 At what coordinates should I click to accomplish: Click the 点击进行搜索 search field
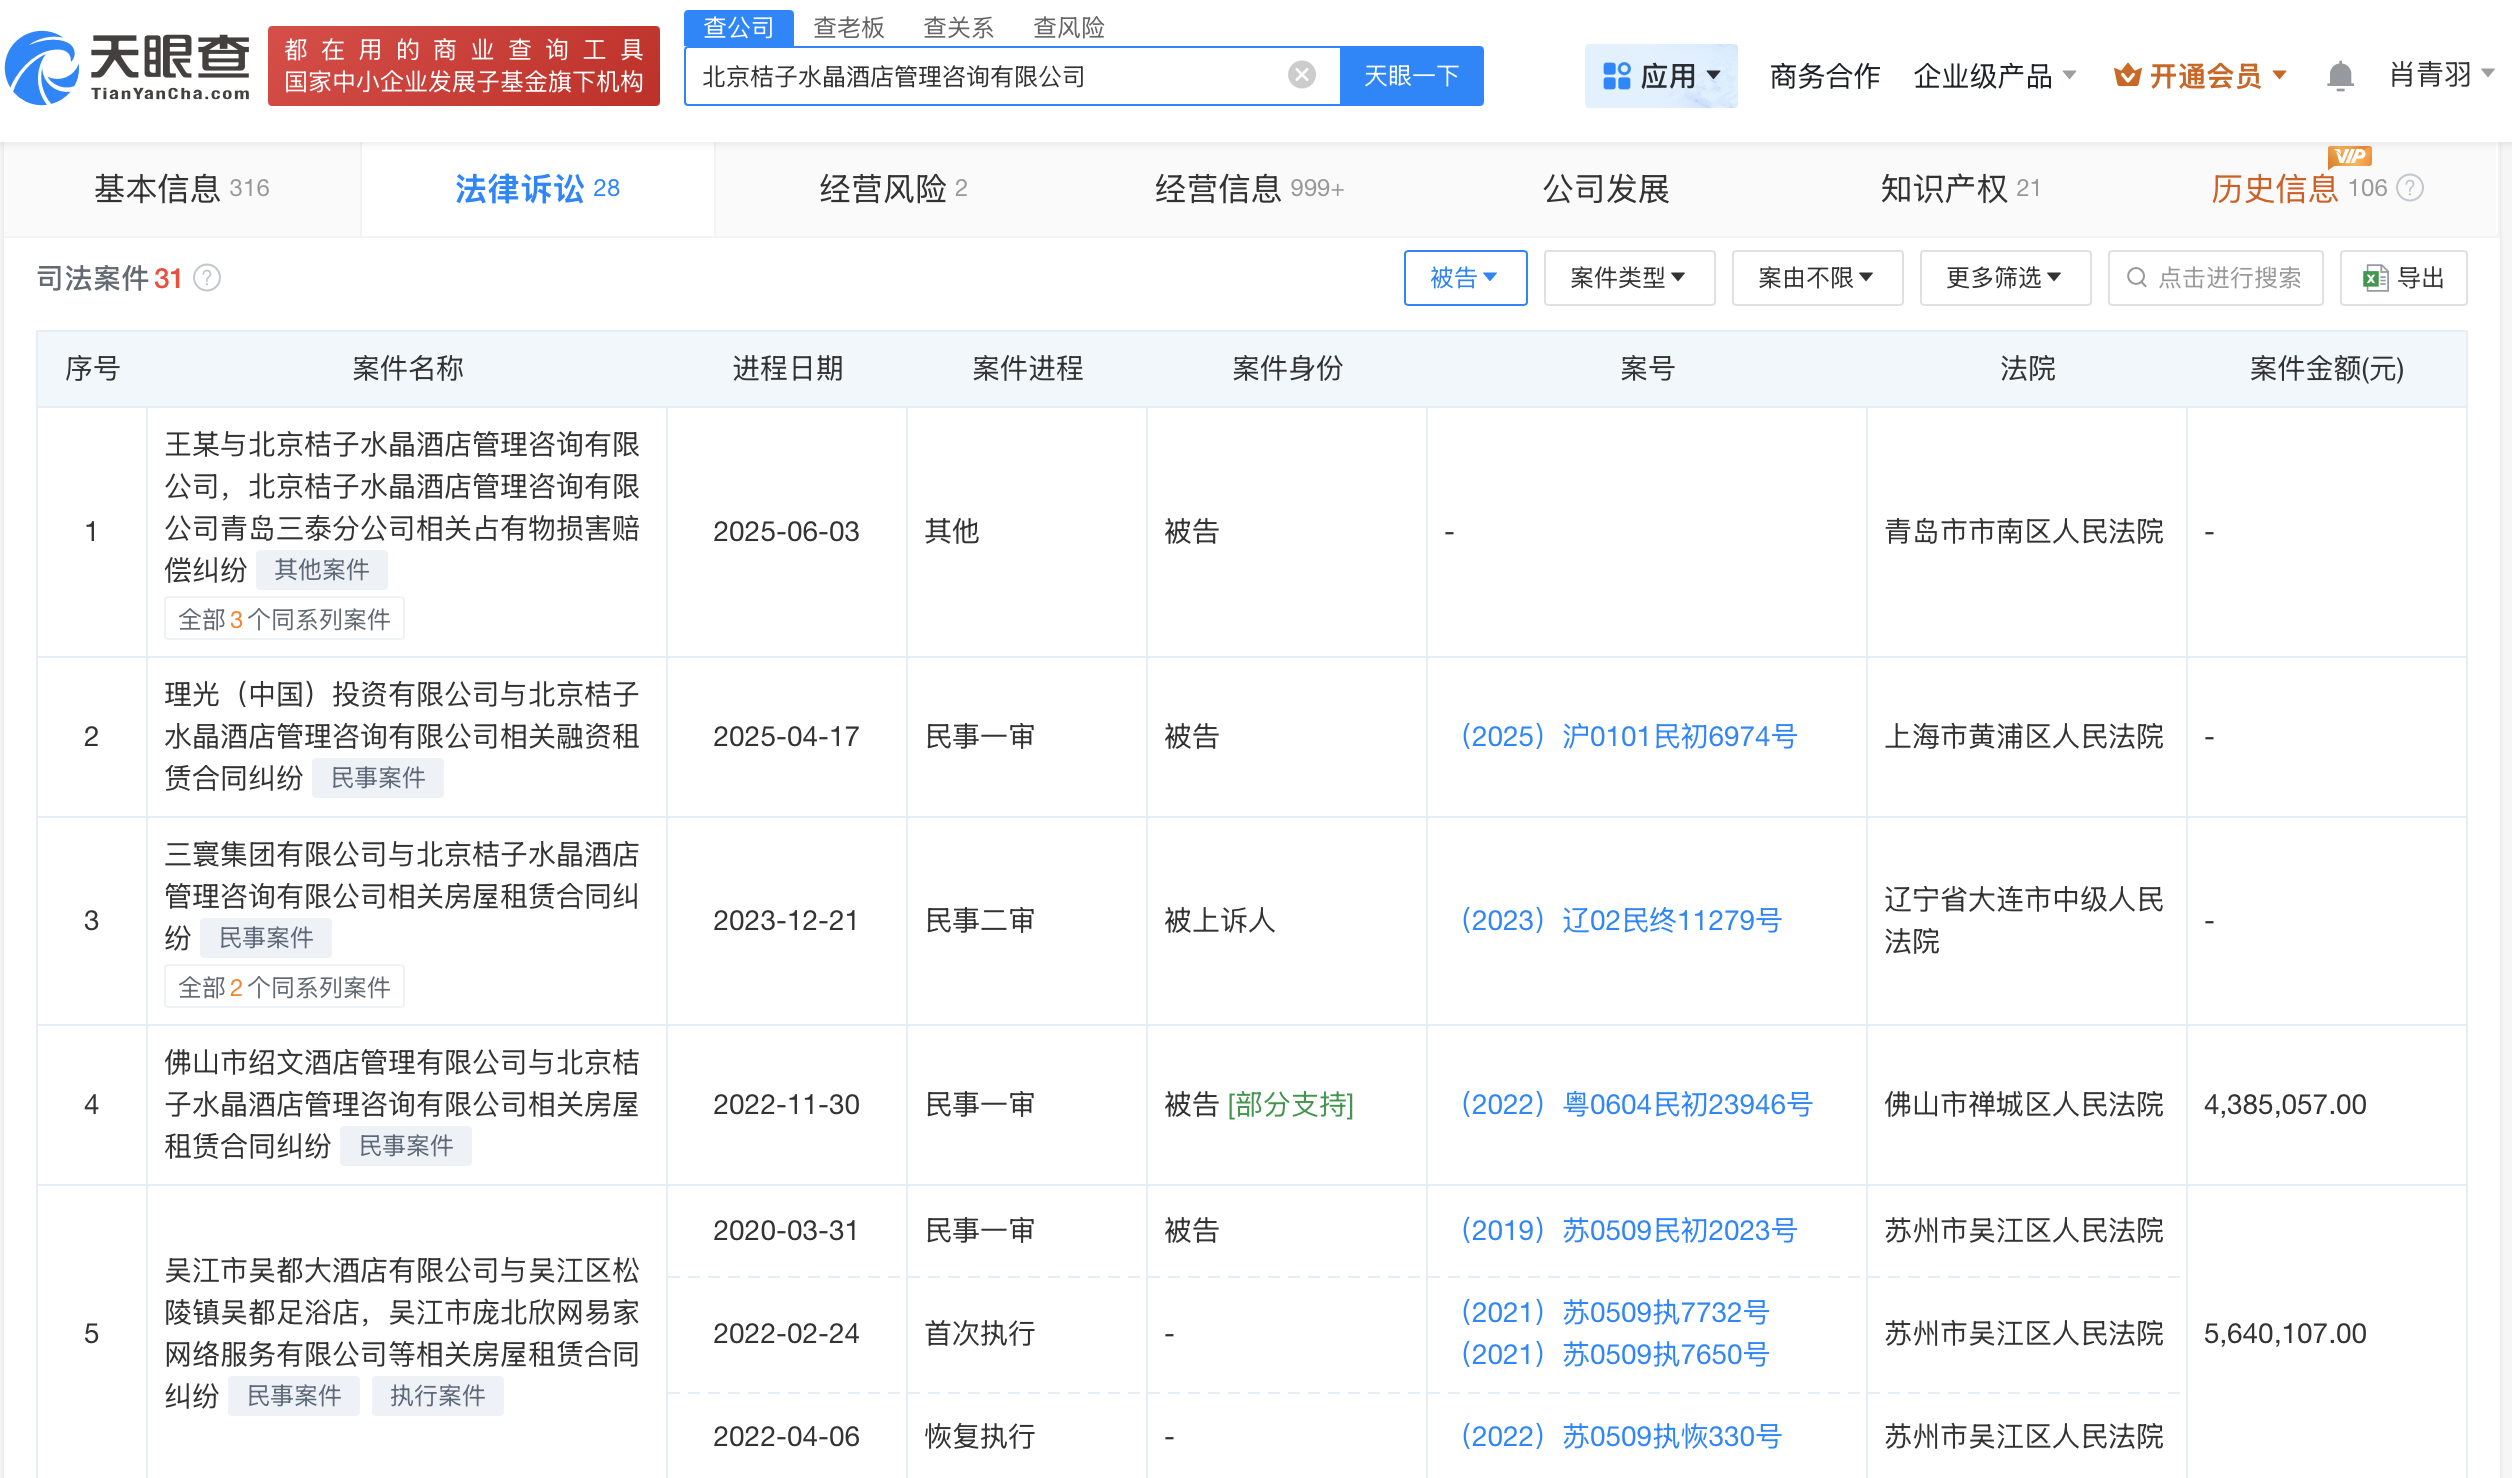click(x=2215, y=278)
